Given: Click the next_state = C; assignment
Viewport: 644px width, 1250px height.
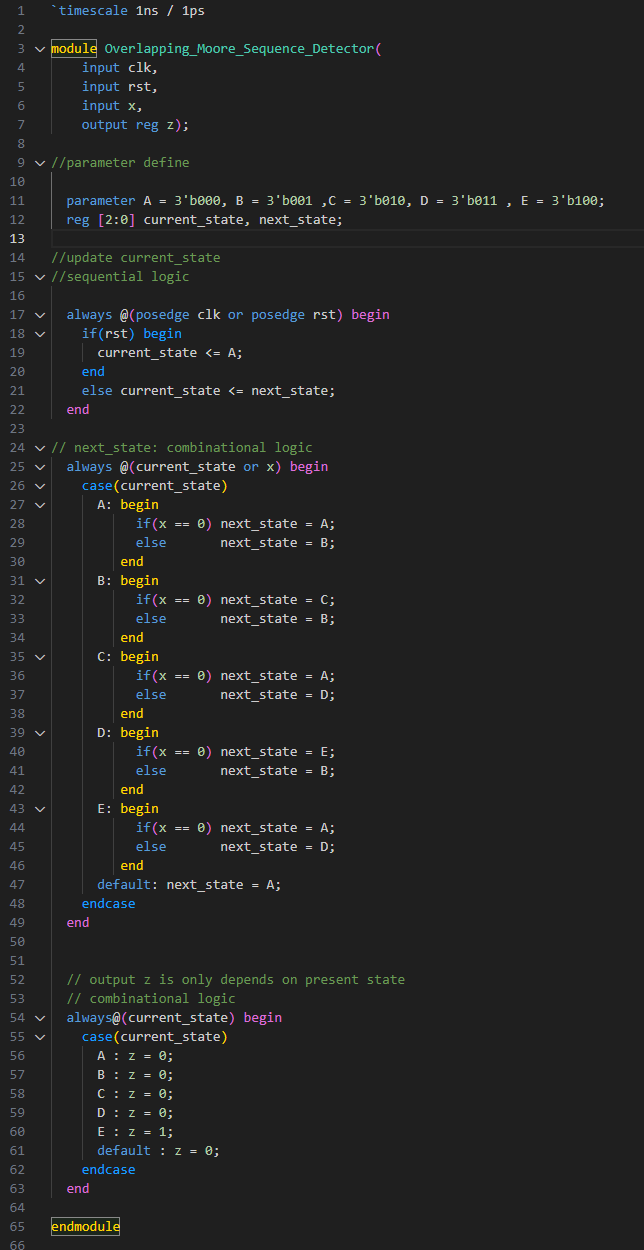Looking at the screenshot, I should [x=278, y=600].
